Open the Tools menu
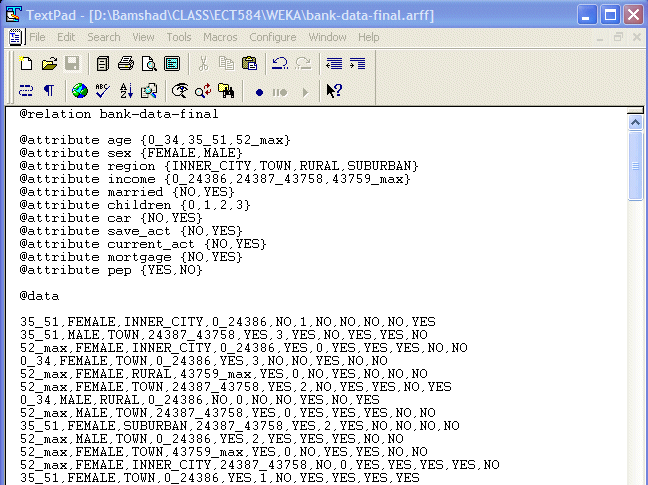648x485 pixels. coord(179,37)
